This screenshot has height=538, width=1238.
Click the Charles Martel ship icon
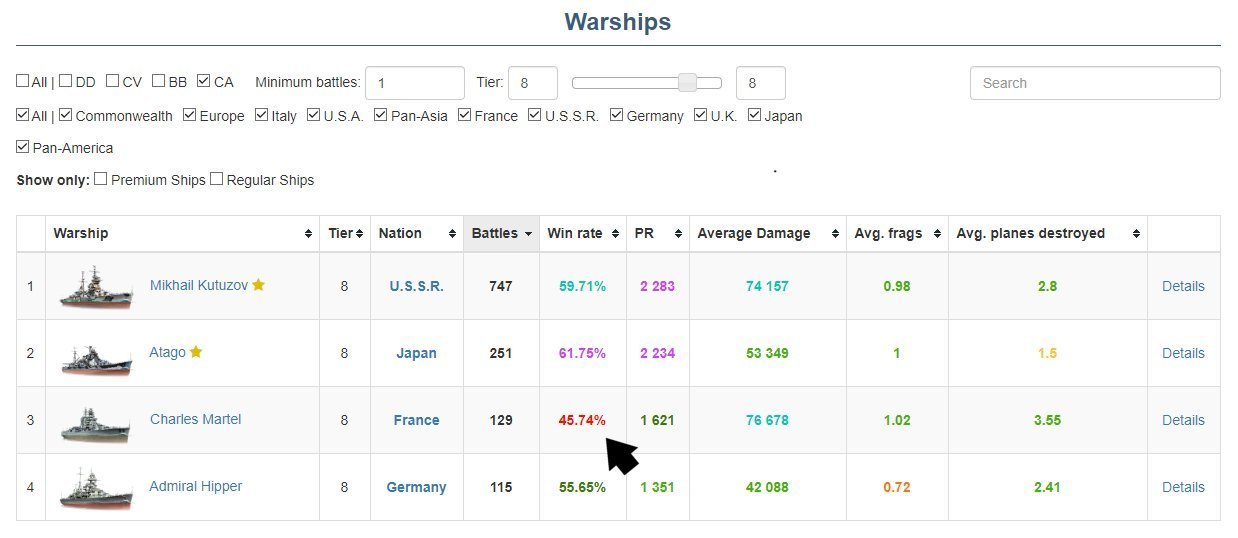coord(95,421)
